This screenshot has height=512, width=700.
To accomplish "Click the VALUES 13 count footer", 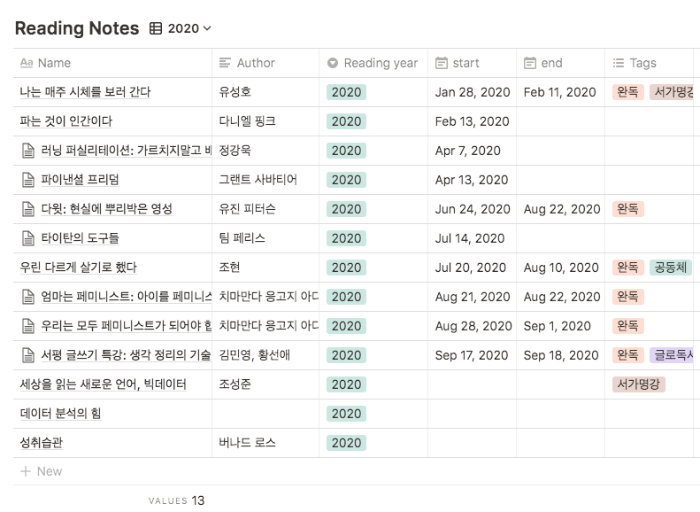I will (177, 500).
